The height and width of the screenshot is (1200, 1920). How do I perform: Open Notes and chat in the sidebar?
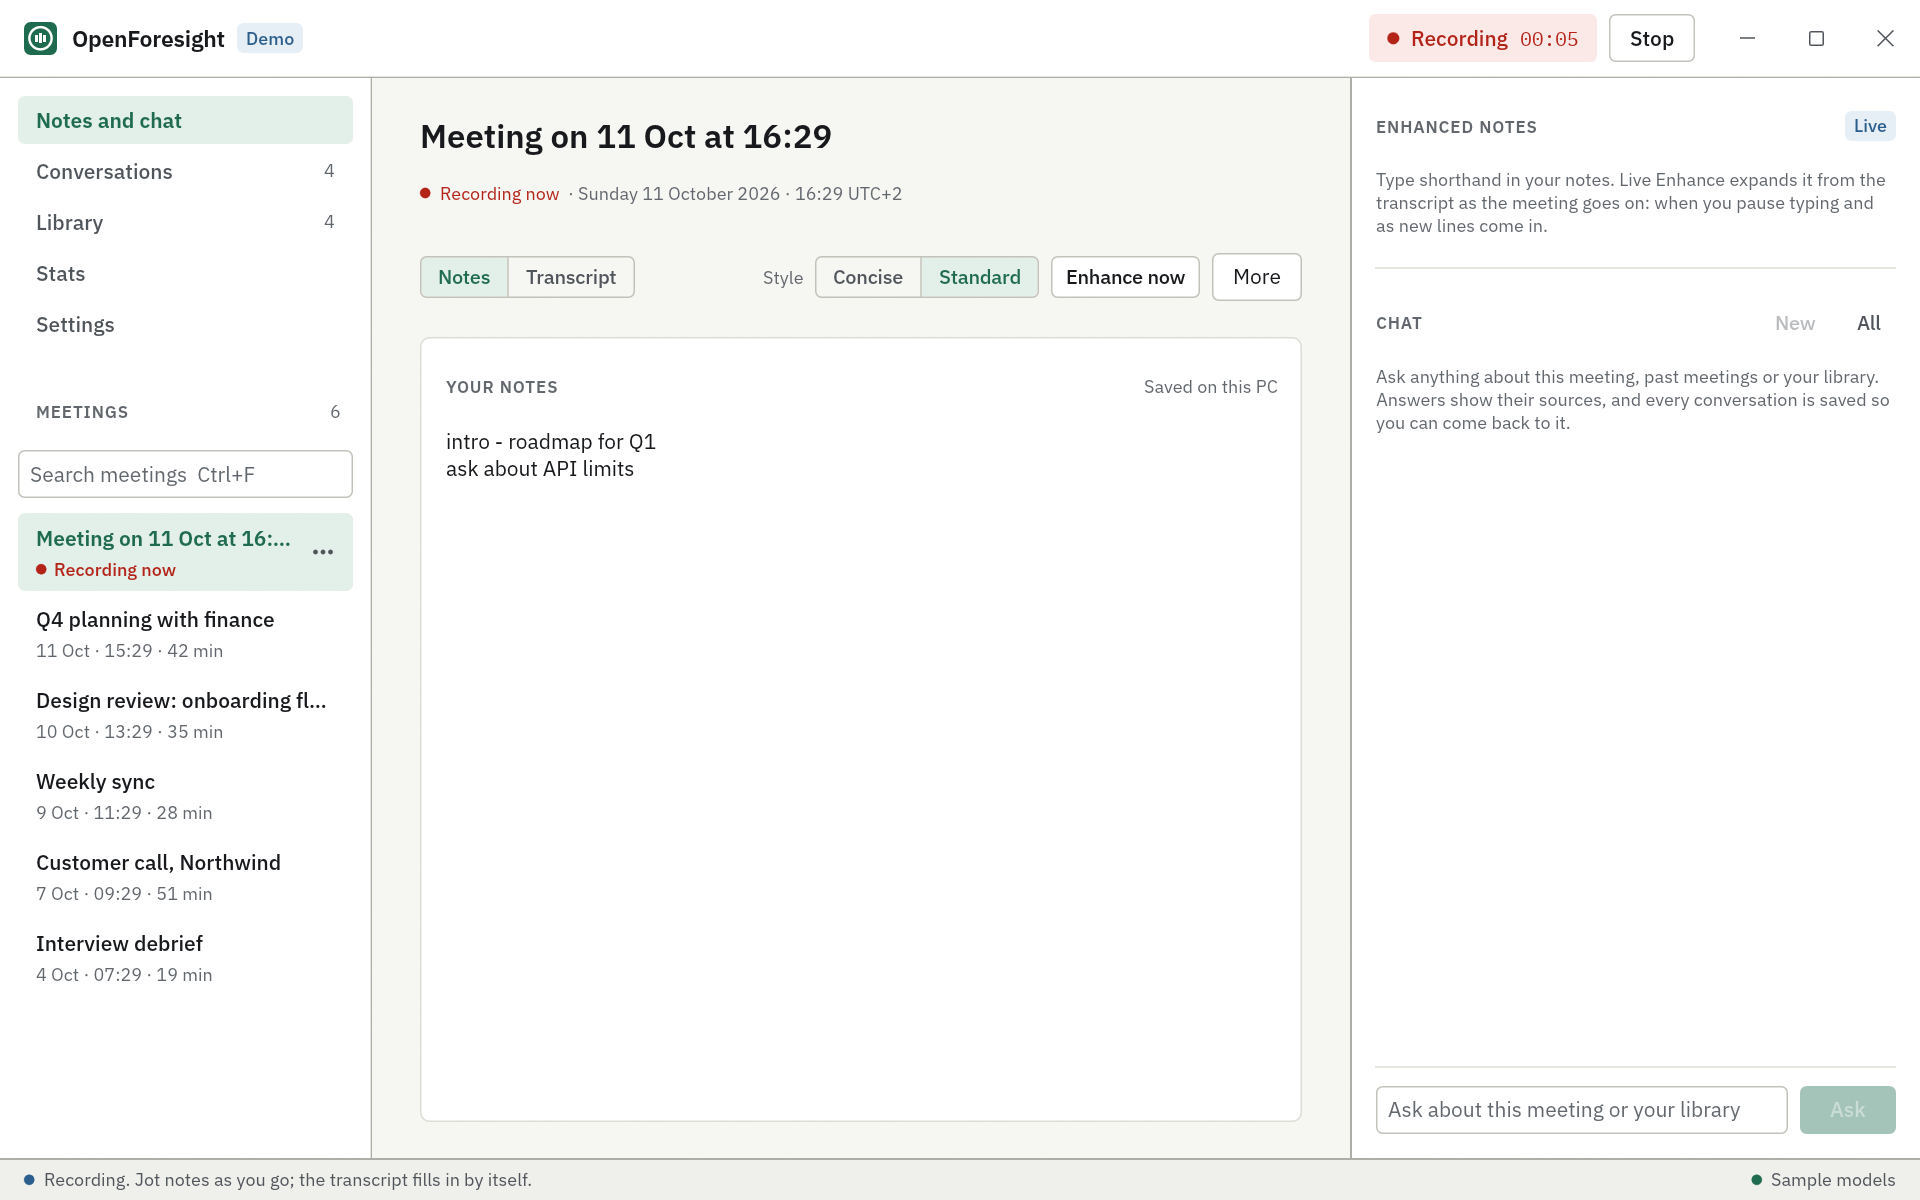tap(185, 120)
